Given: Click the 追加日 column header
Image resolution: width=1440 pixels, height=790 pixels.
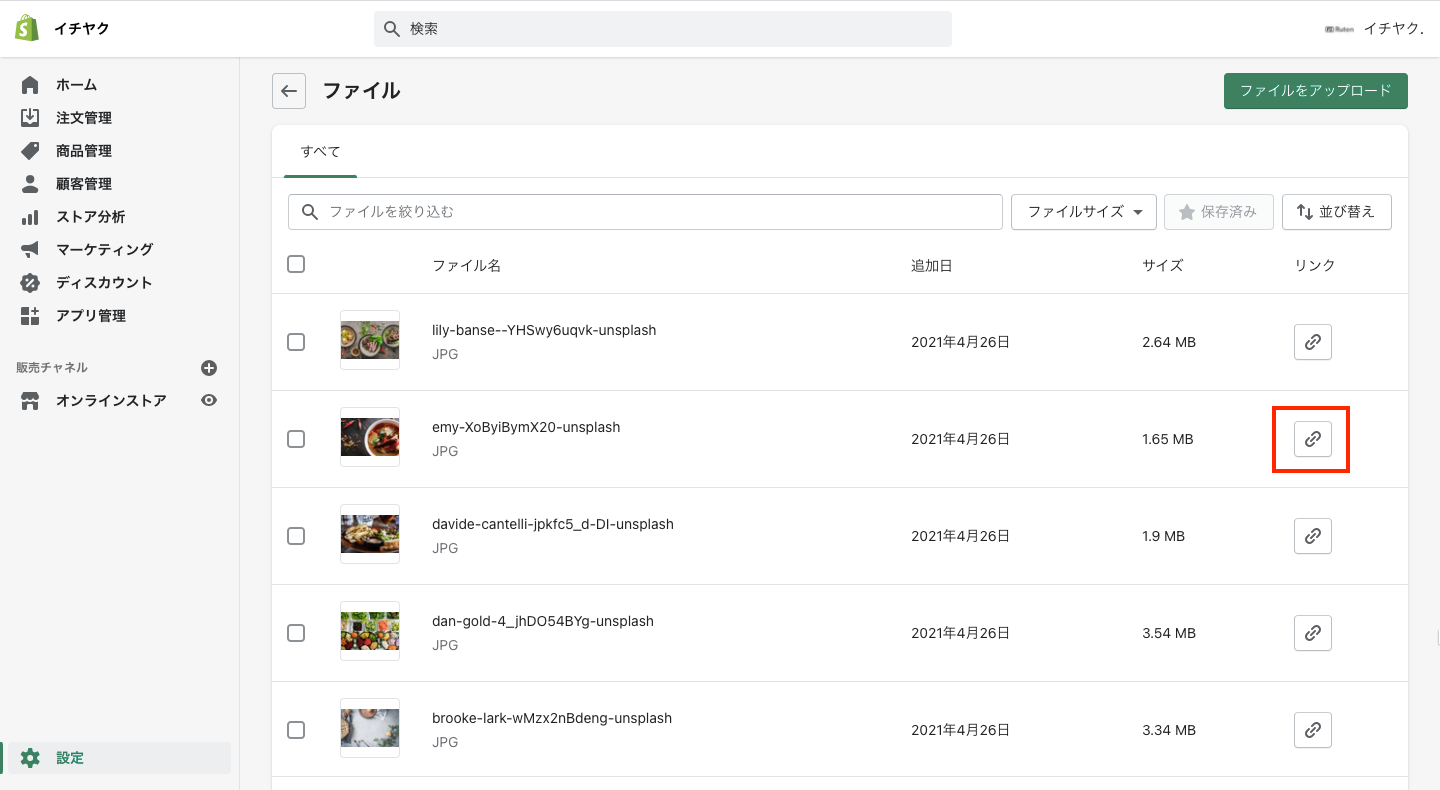Looking at the screenshot, I should [931, 266].
